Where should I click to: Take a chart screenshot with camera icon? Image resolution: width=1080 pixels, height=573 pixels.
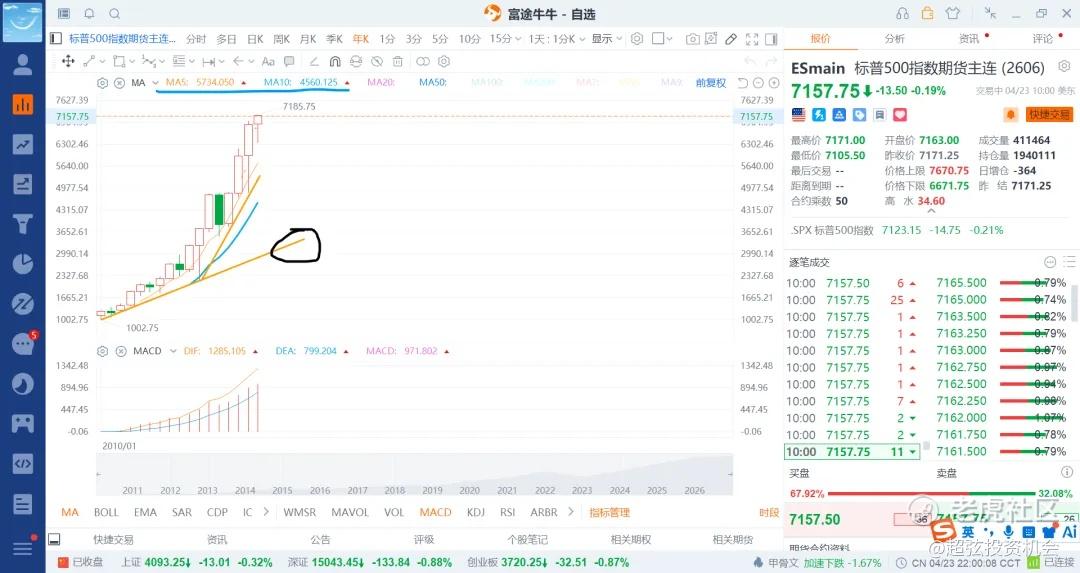pyautogui.click(x=692, y=39)
